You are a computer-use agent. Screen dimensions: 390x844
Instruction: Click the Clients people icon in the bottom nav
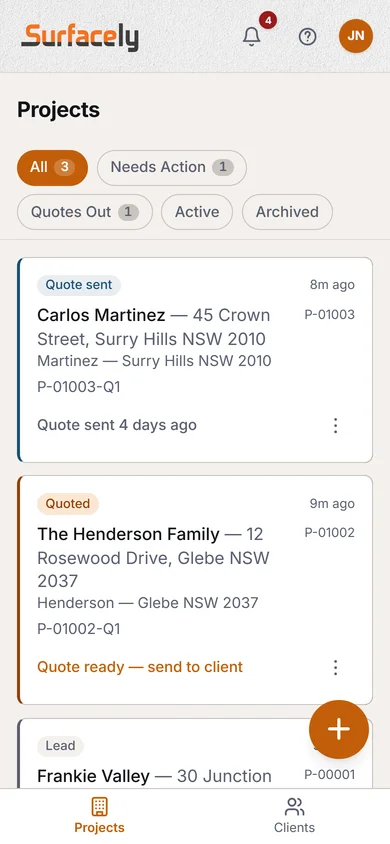click(x=294, y=807)
